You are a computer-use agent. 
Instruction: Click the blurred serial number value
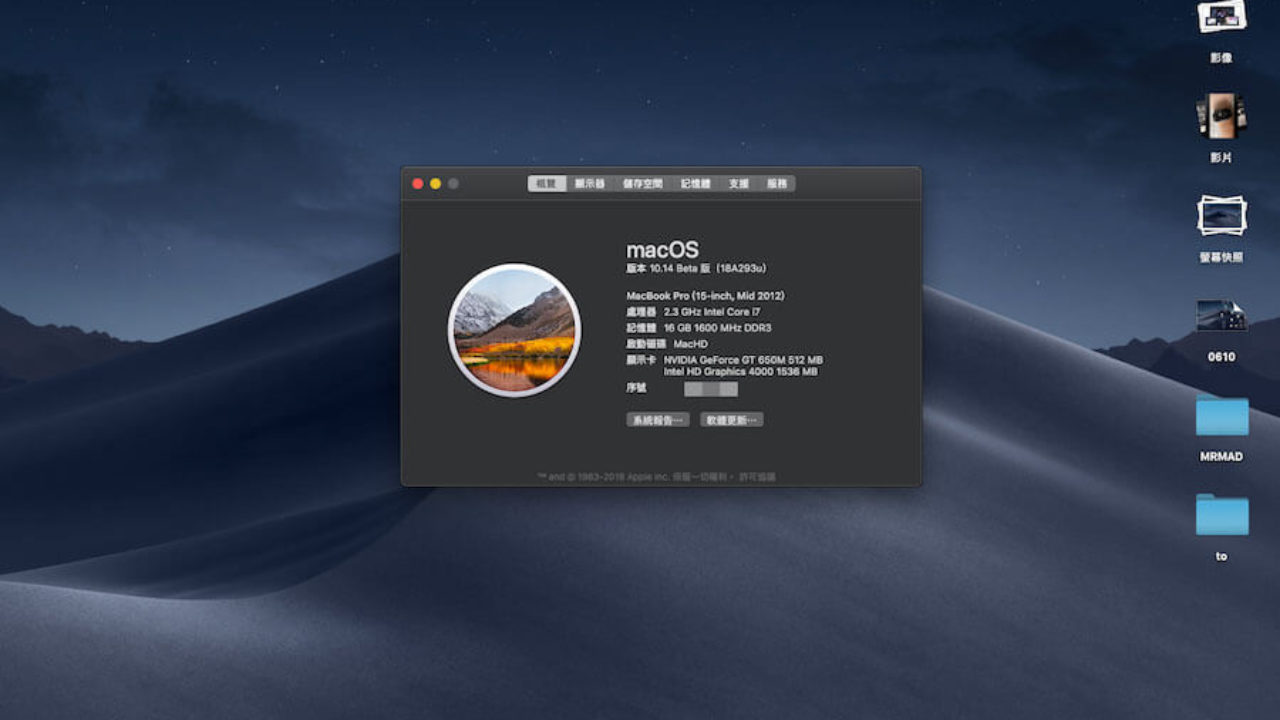point(711,389)
